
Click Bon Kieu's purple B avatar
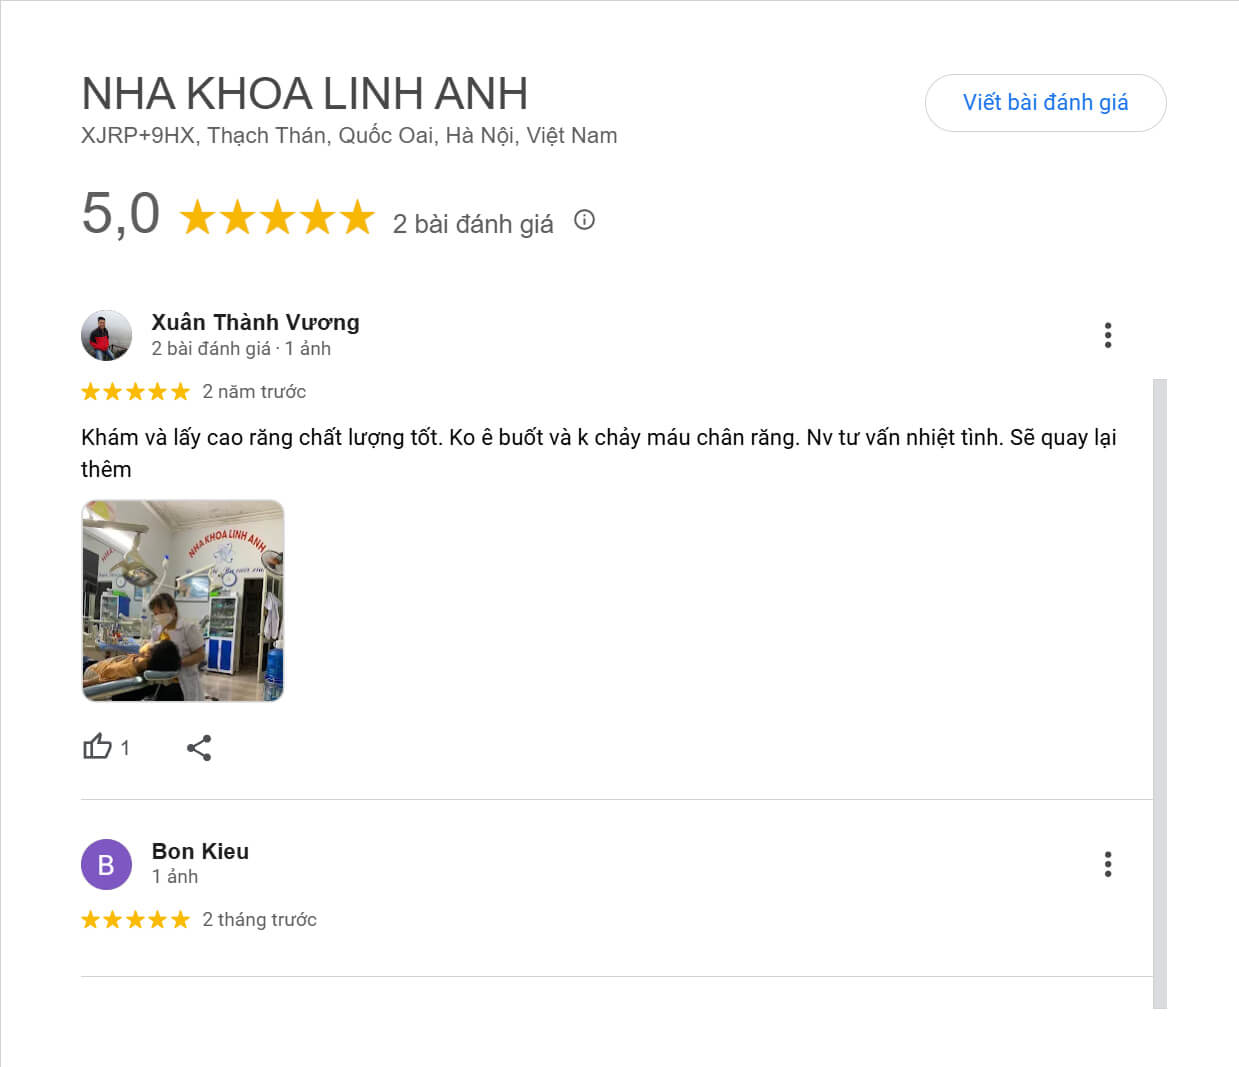point(106,864)
